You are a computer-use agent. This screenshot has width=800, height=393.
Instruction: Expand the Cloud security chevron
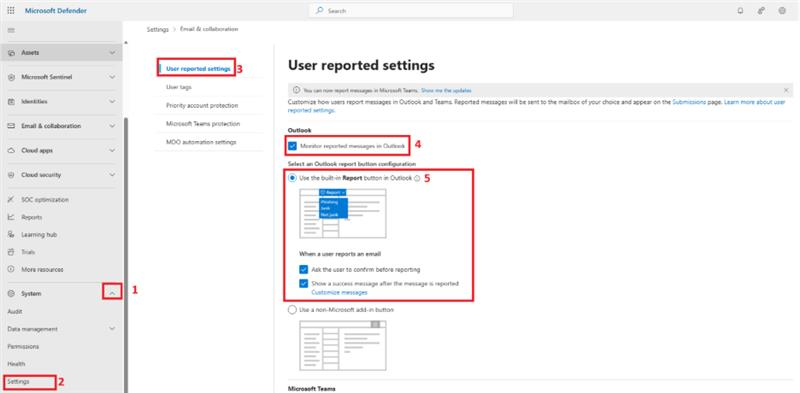112,175
